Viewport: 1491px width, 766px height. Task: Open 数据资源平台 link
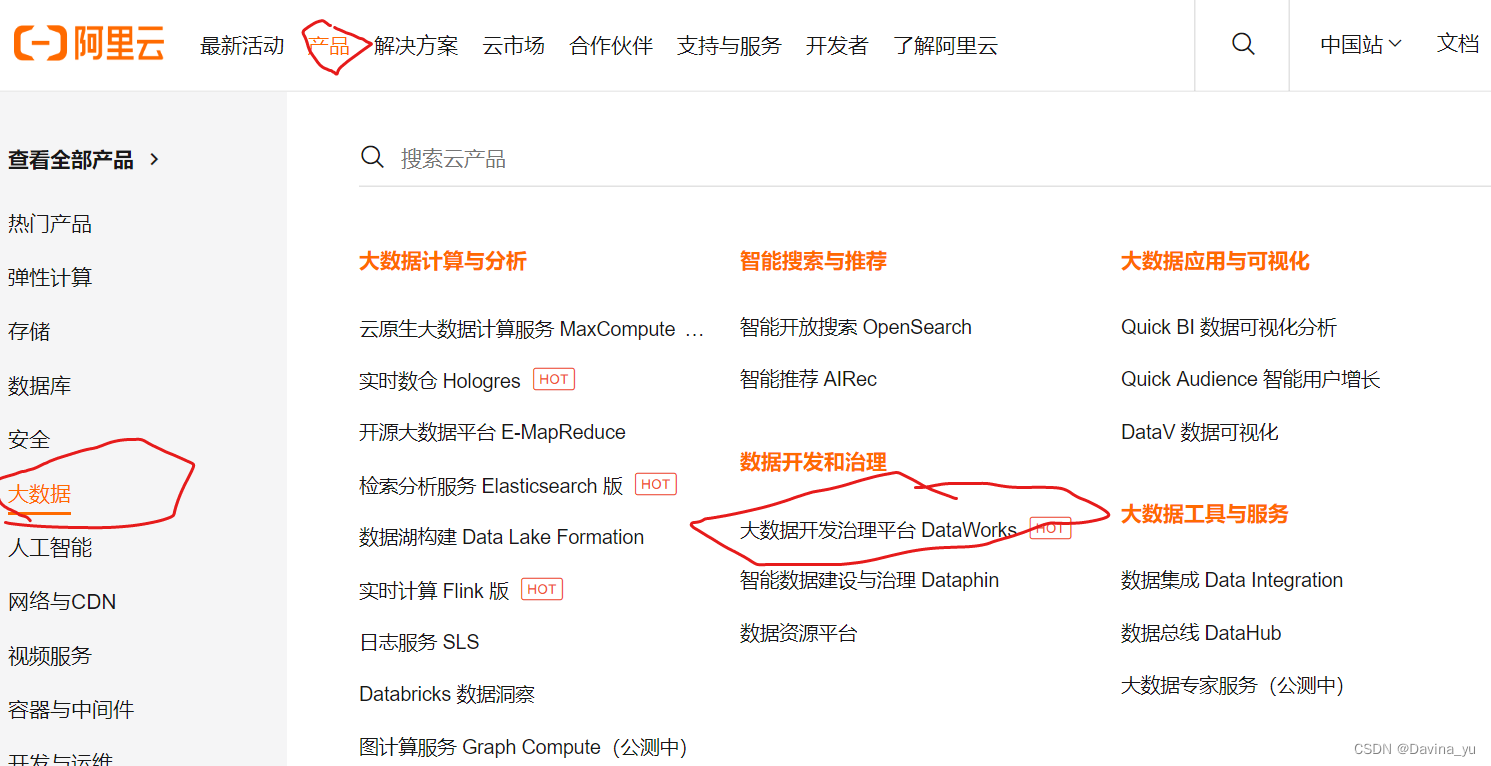tap(798, 633)
